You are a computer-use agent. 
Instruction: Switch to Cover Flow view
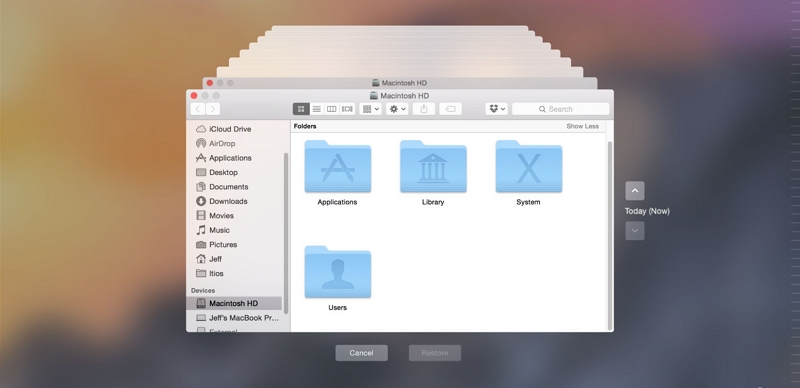coord(347,109)
